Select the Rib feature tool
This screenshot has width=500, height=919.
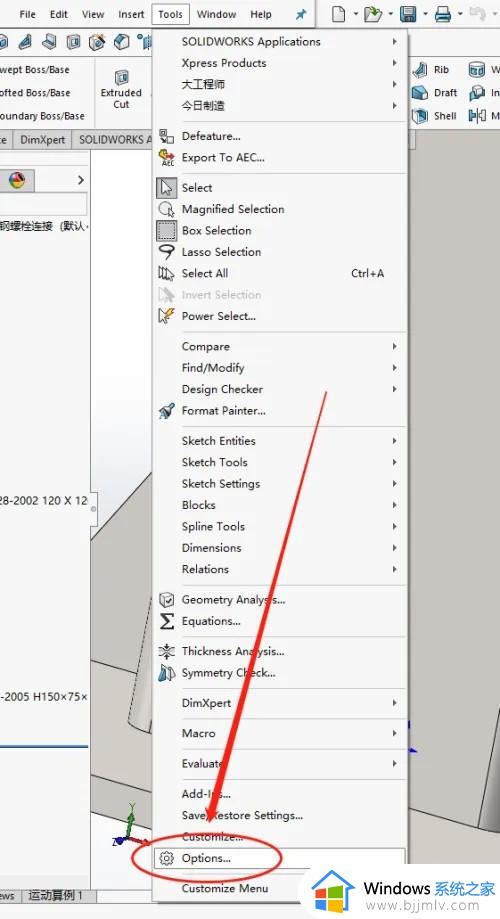coord(431,70)
